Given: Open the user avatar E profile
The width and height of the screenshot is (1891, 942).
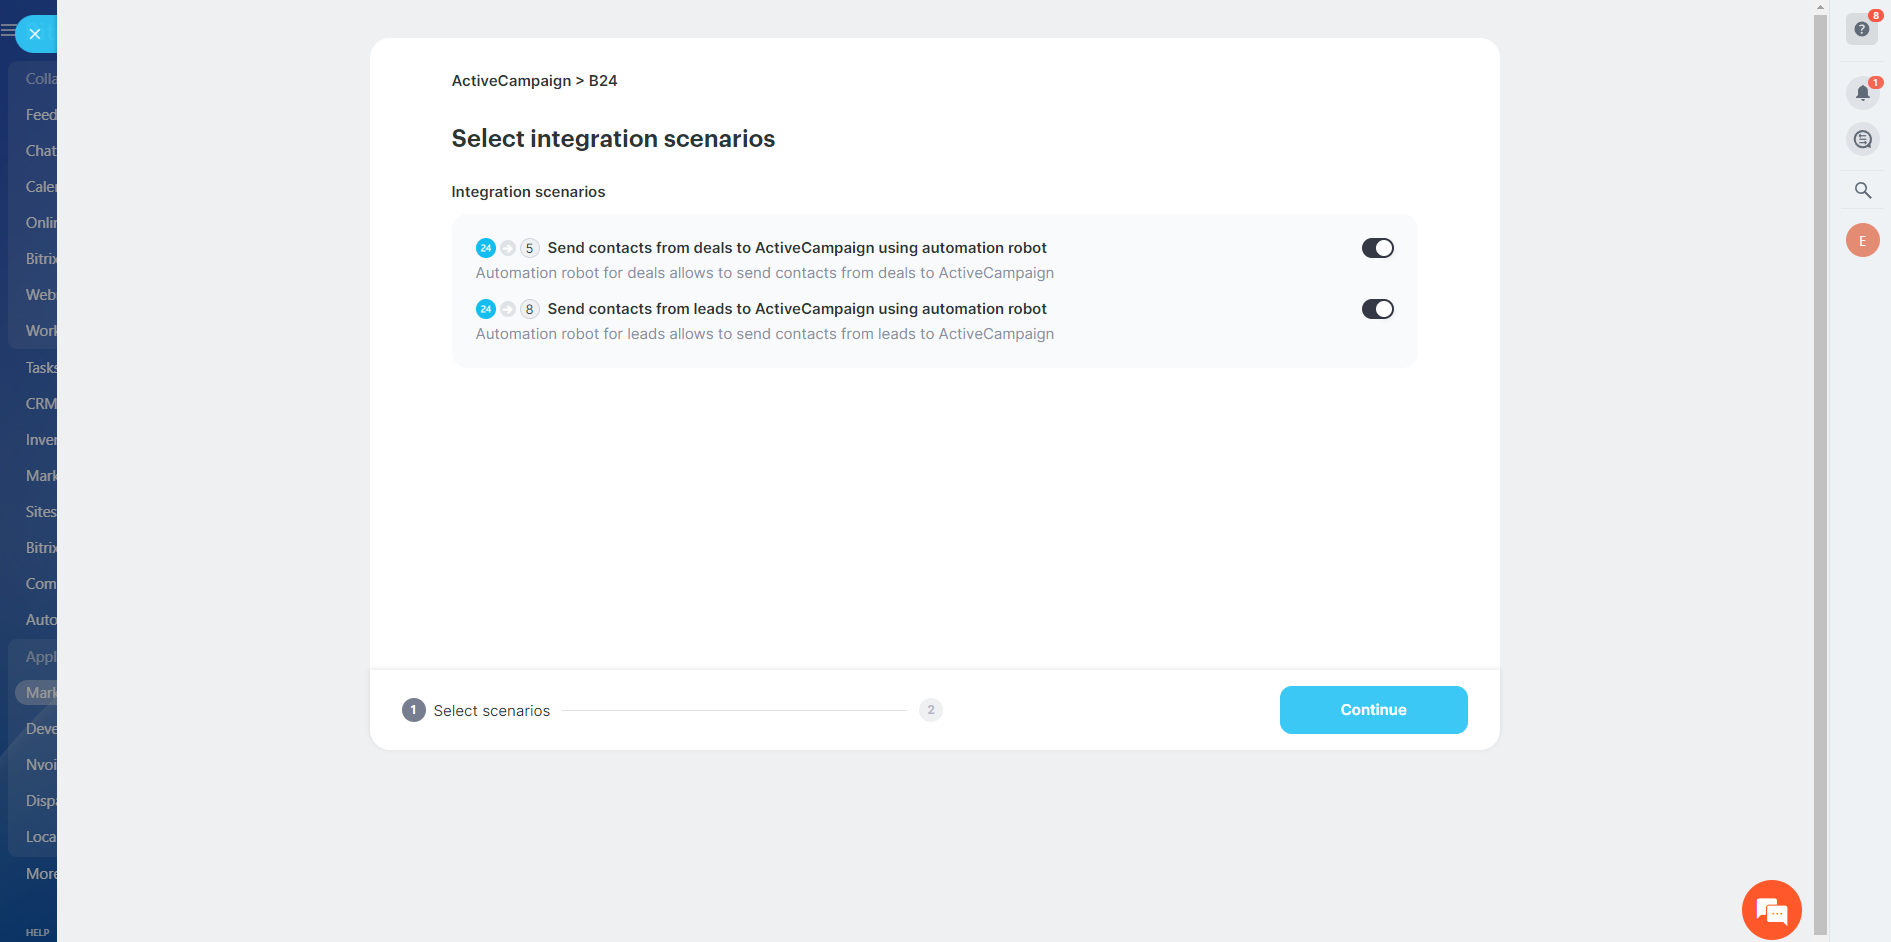Looking at the screenshot, I should tap(1862, 240).
